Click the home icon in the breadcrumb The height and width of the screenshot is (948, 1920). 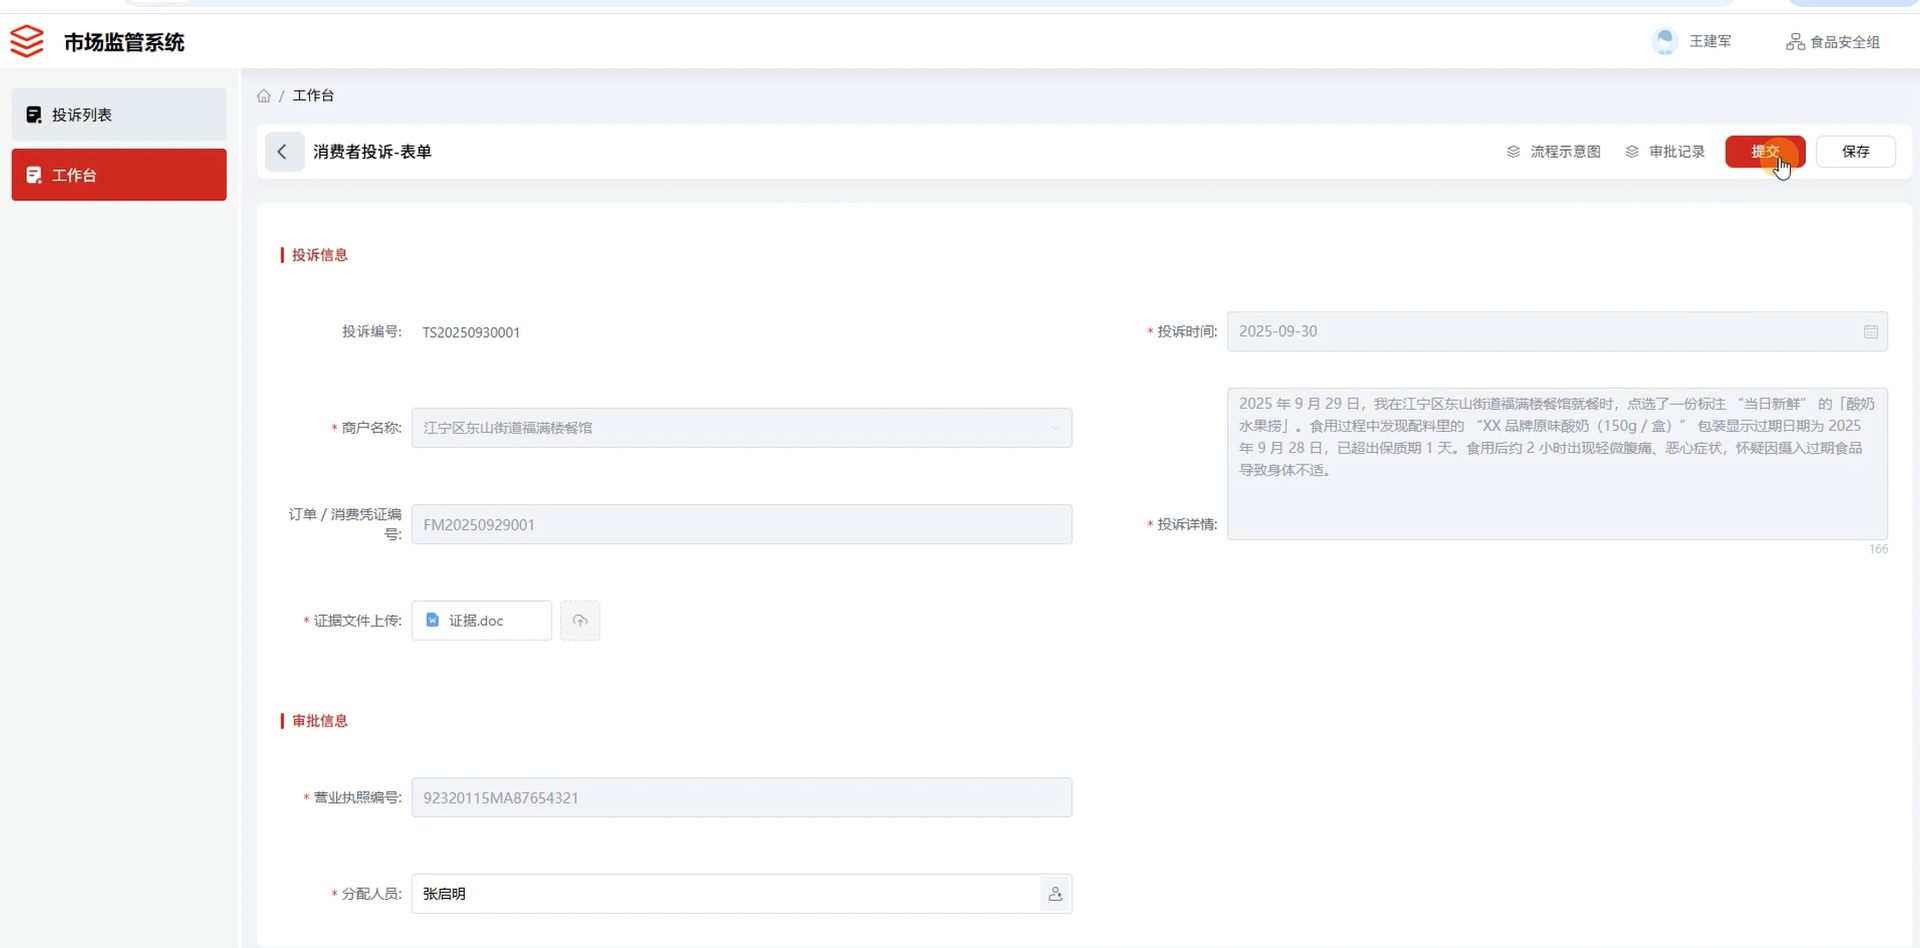tap(264, 96)
